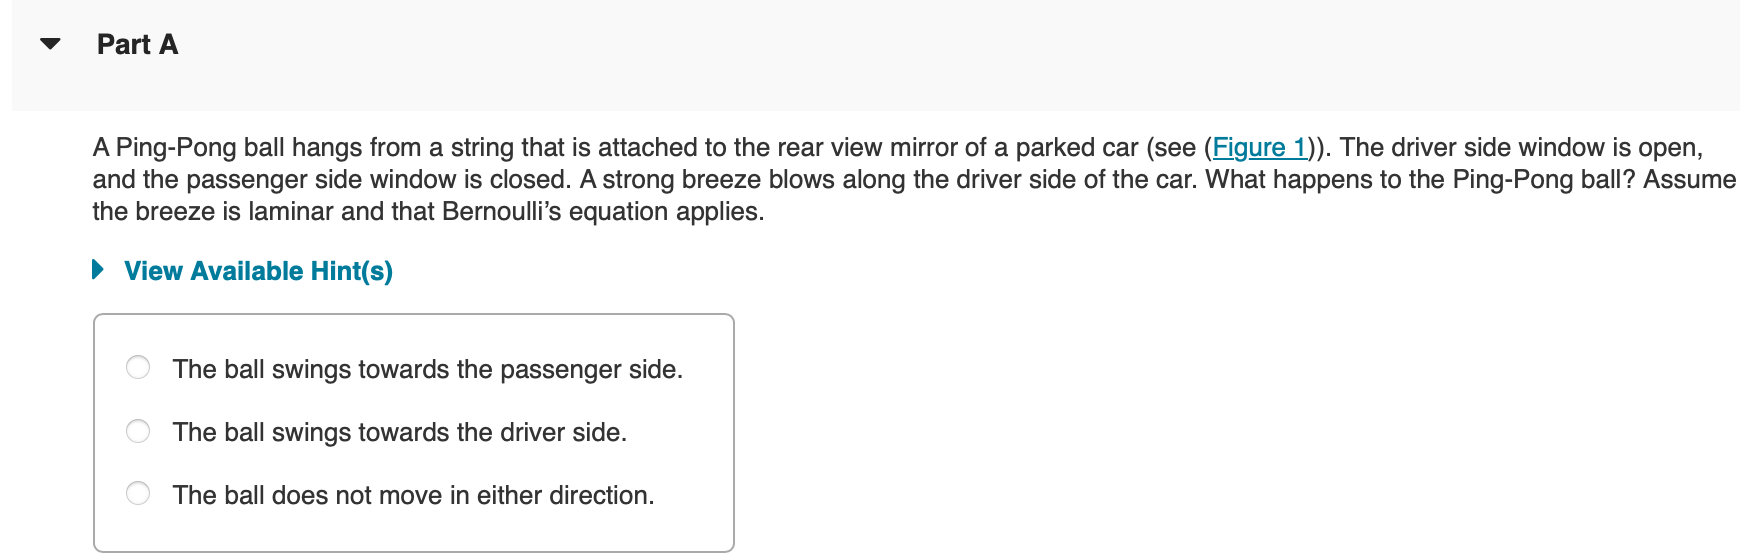Image resolution: width=1756 pixels, height=560 pixels.
Task: Click the text 'Bernoulli's equation applies'
Action: 601,212
